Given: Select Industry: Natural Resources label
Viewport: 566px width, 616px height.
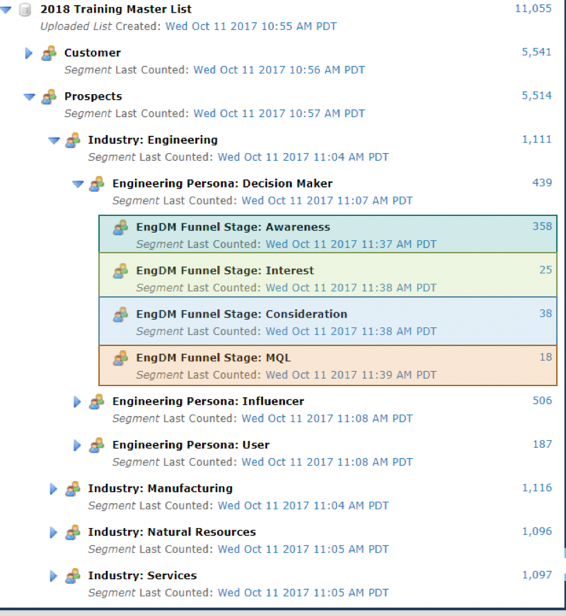Looking at the screenshot, I should coord(172,532).
